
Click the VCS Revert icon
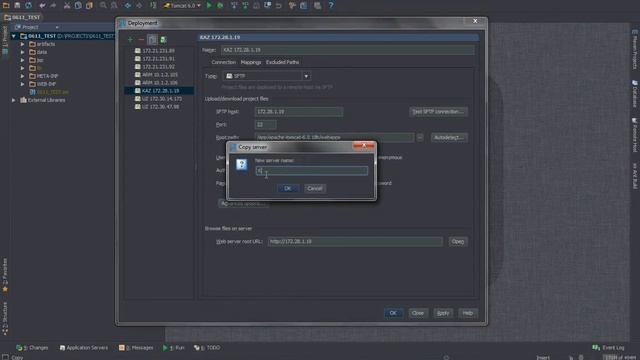coord(279,5)
